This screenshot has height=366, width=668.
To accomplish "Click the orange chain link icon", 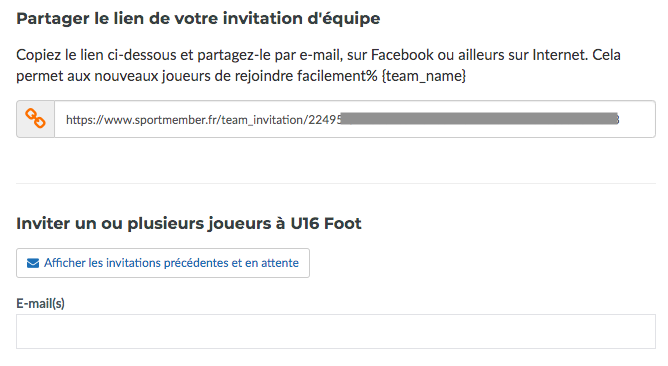I will coord(35,119).
